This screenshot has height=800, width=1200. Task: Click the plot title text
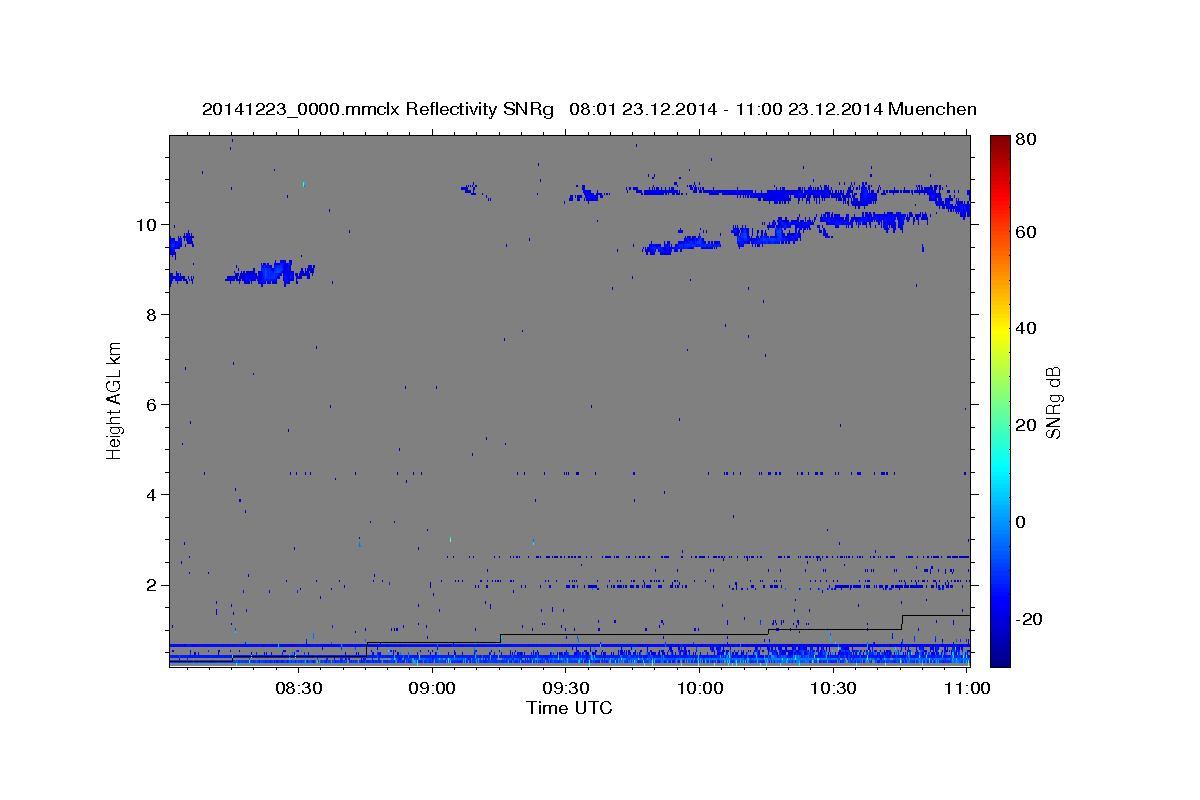(x=589, y=109)
